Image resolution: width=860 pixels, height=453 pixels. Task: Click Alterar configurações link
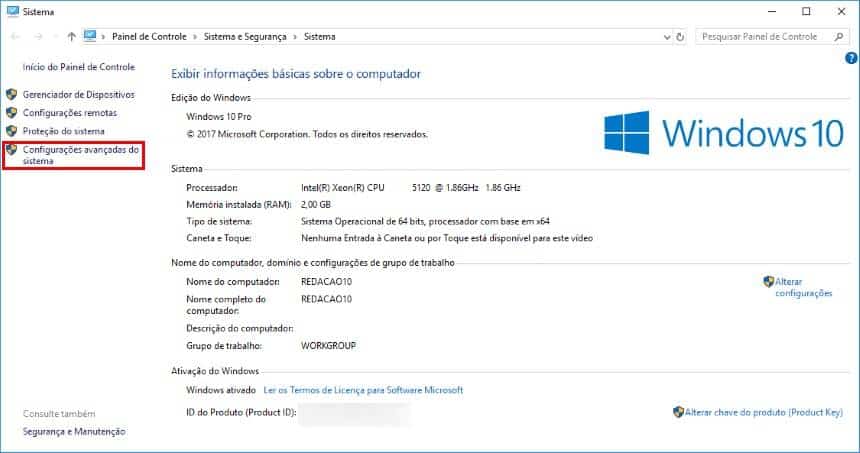tap(804, 287)
